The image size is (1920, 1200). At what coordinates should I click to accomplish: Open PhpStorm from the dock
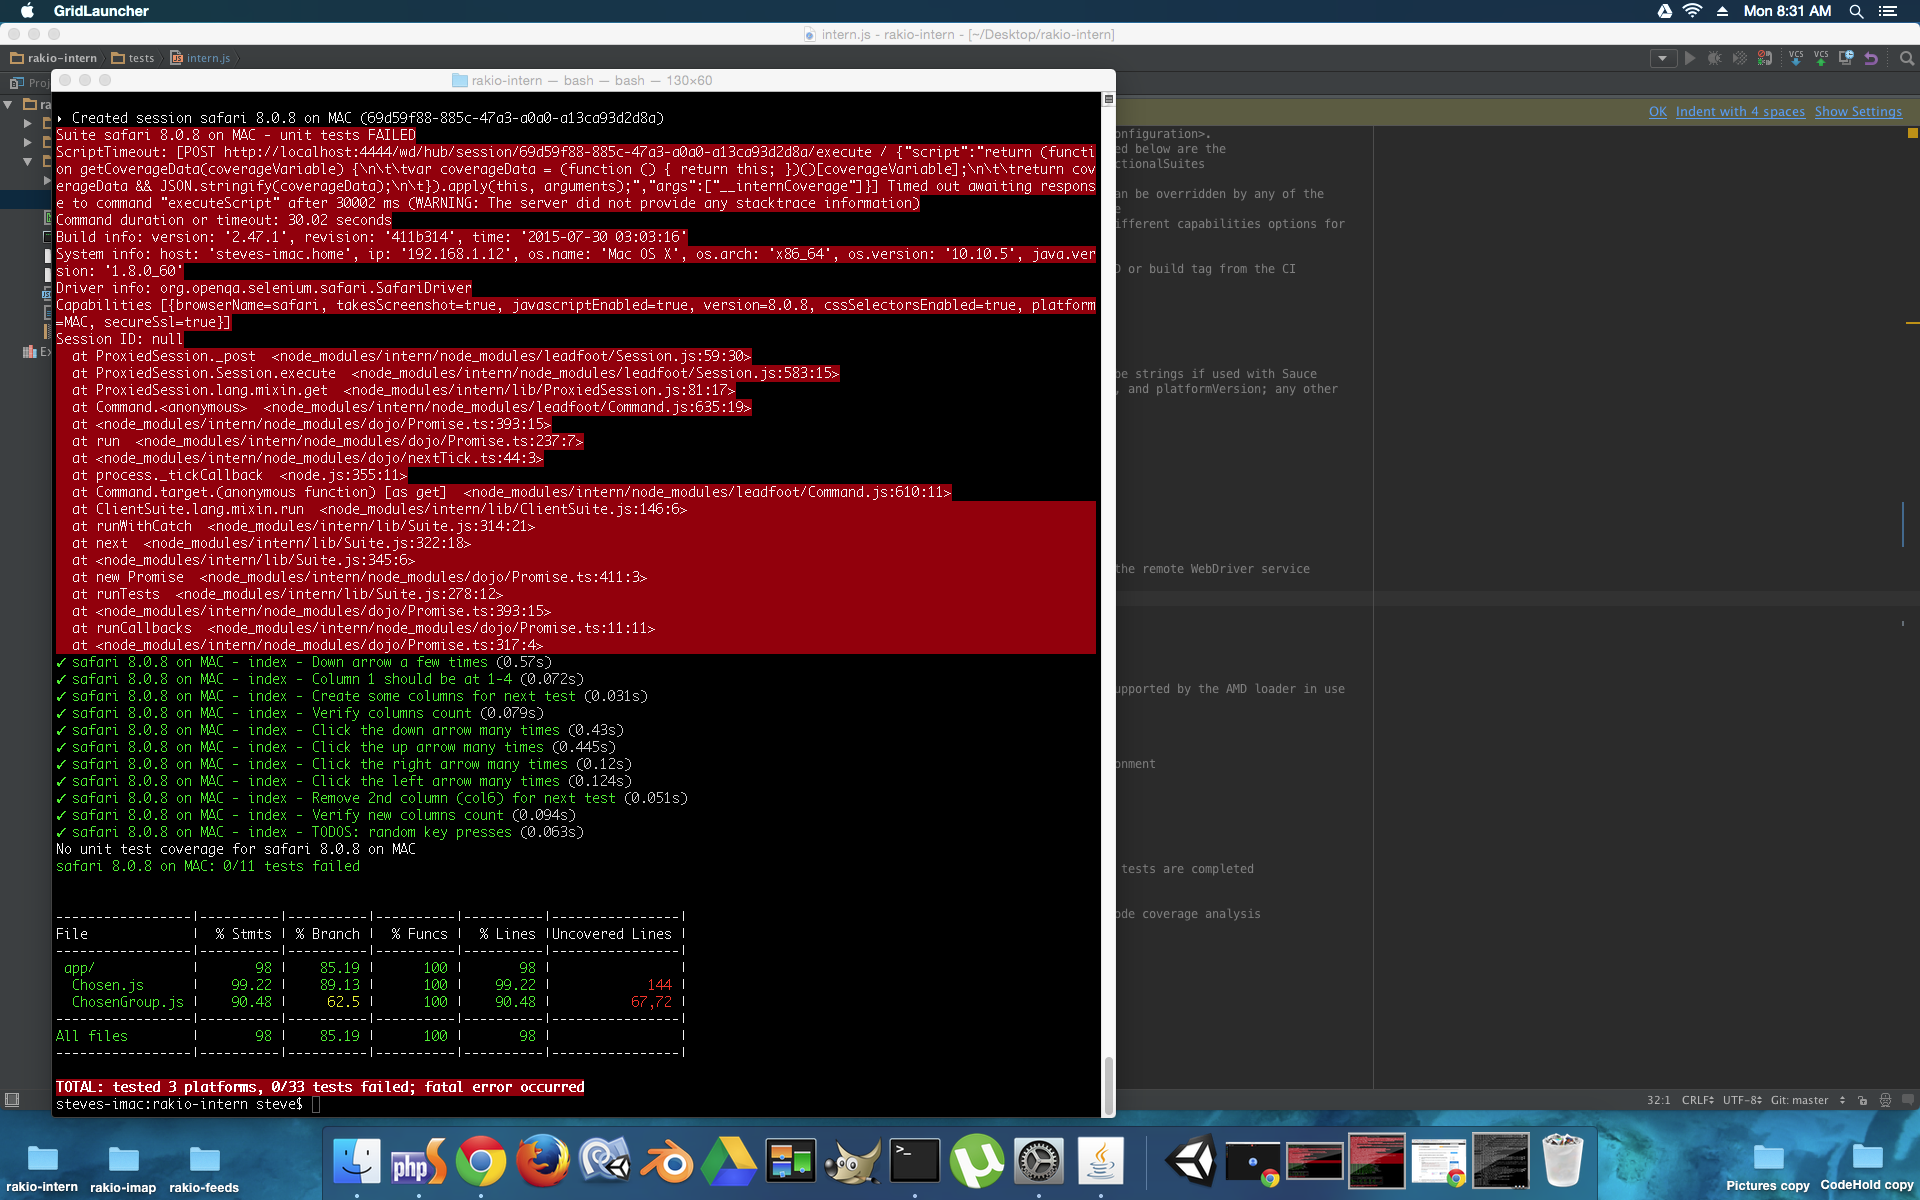click(419, 1161)
